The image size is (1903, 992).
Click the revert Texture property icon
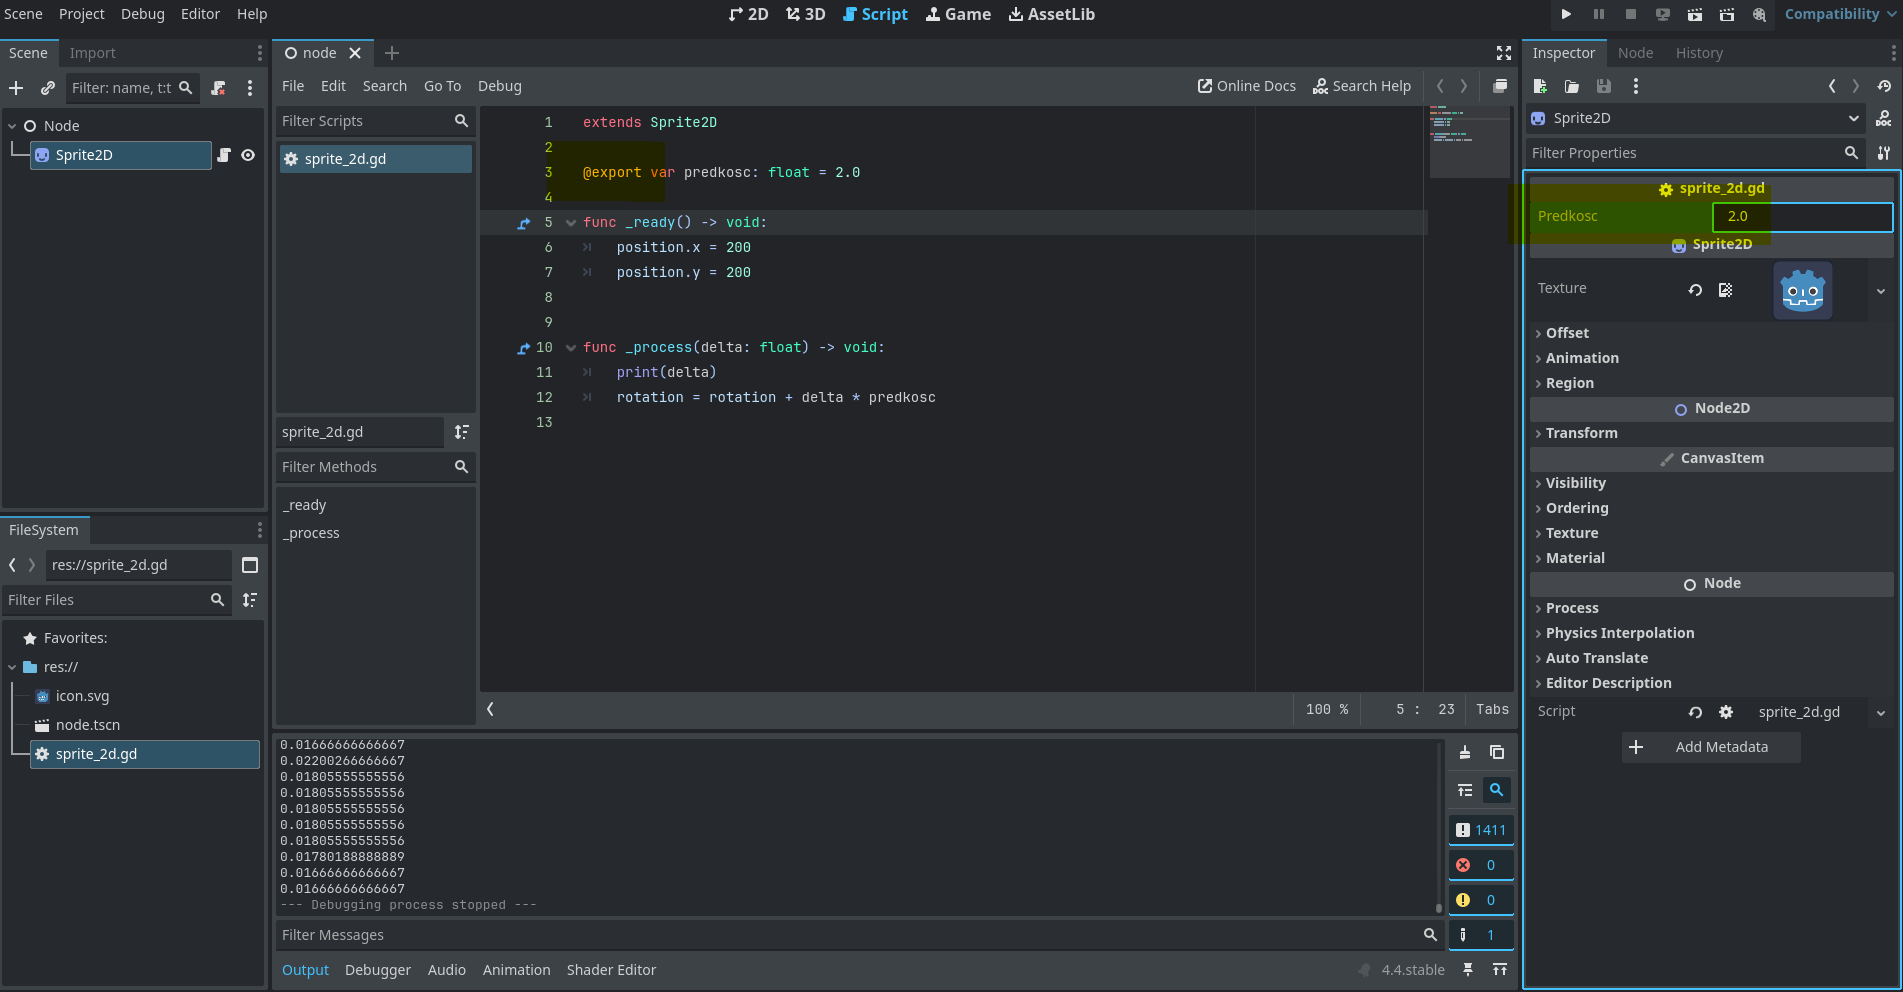1695,290
